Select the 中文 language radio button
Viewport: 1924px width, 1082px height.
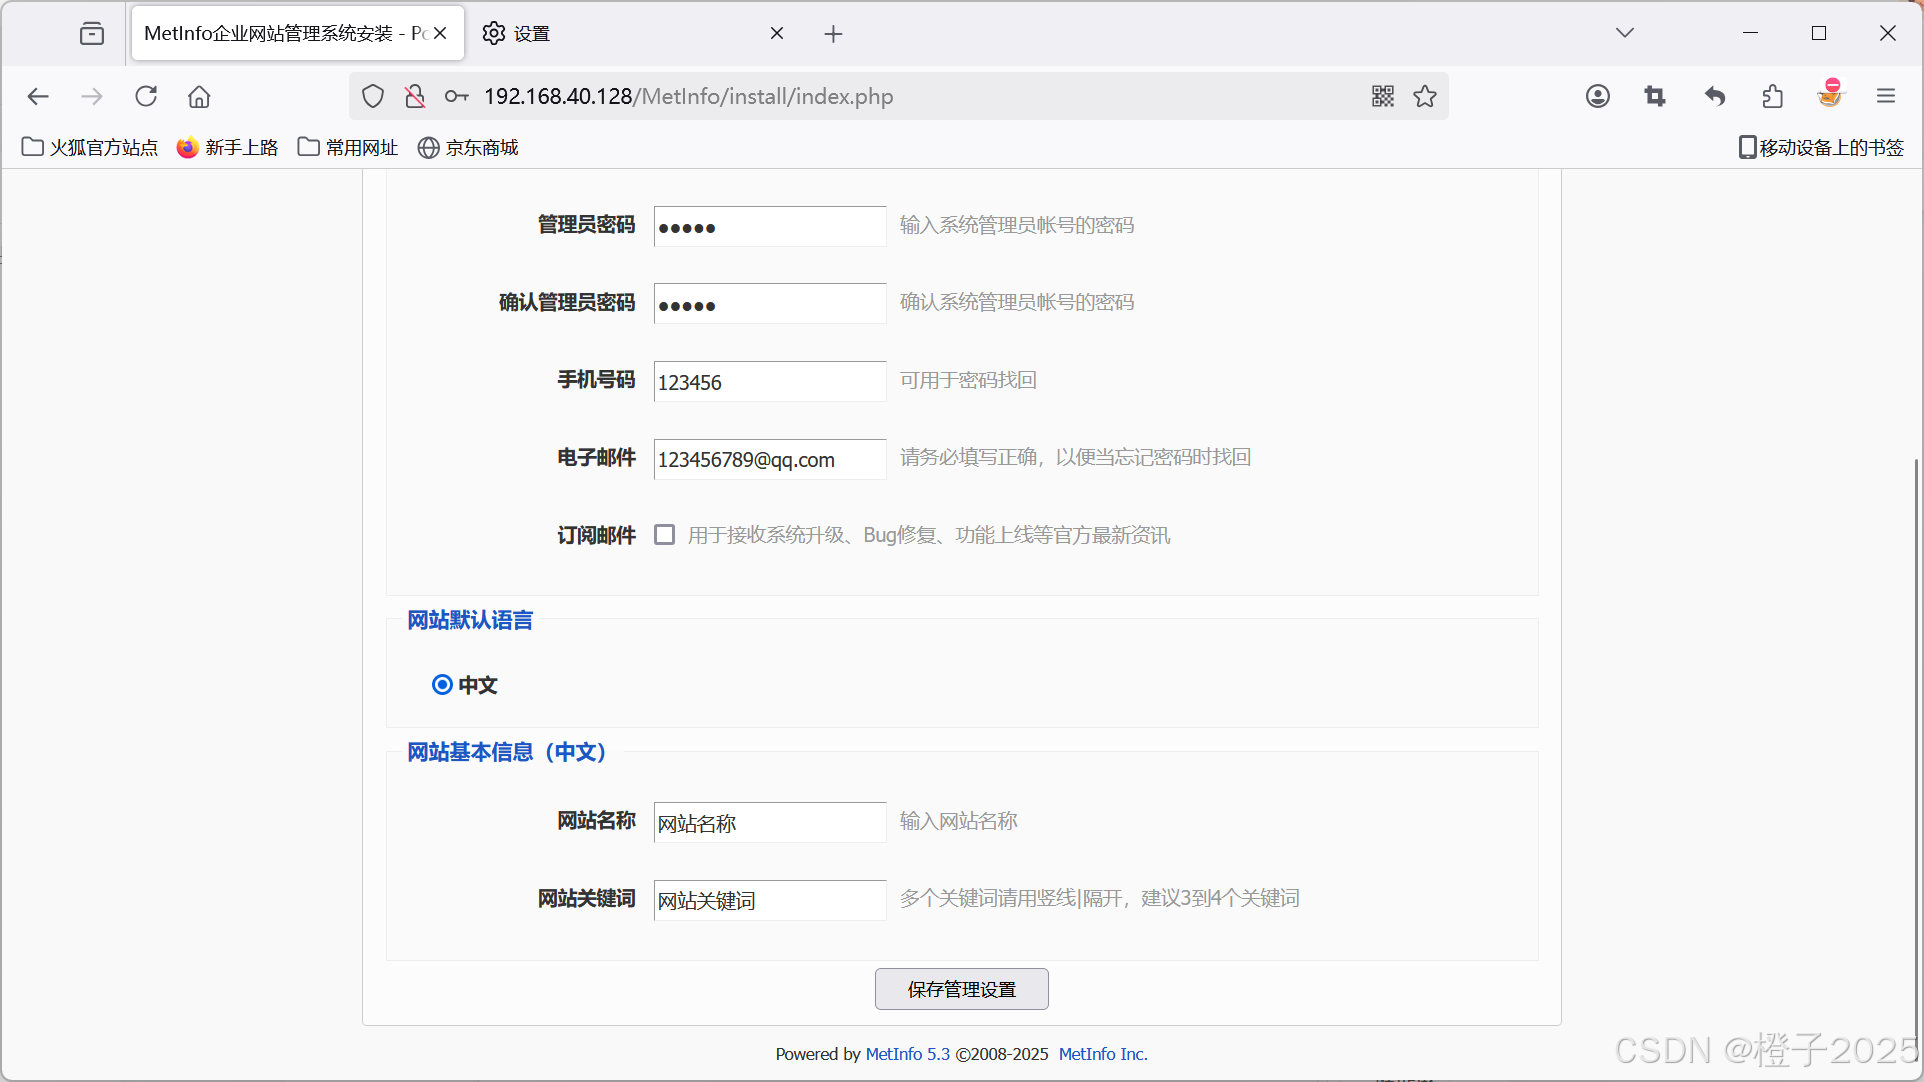442,684
